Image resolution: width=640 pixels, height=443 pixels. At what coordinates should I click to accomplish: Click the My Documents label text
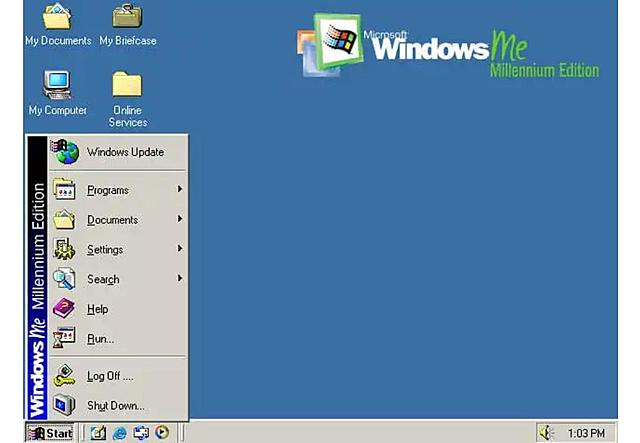click(58, 41)
